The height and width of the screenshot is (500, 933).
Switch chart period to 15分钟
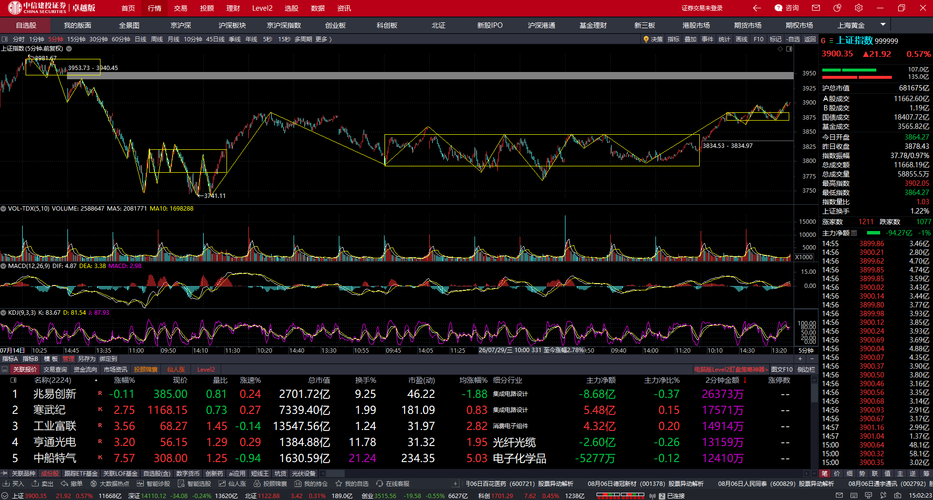point(76,39)
